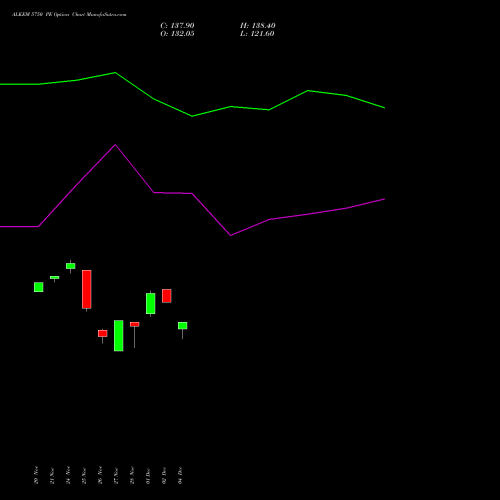Select the low value L: 121.60
Screen dimensions: 500x500
click(x=257, y=34)
